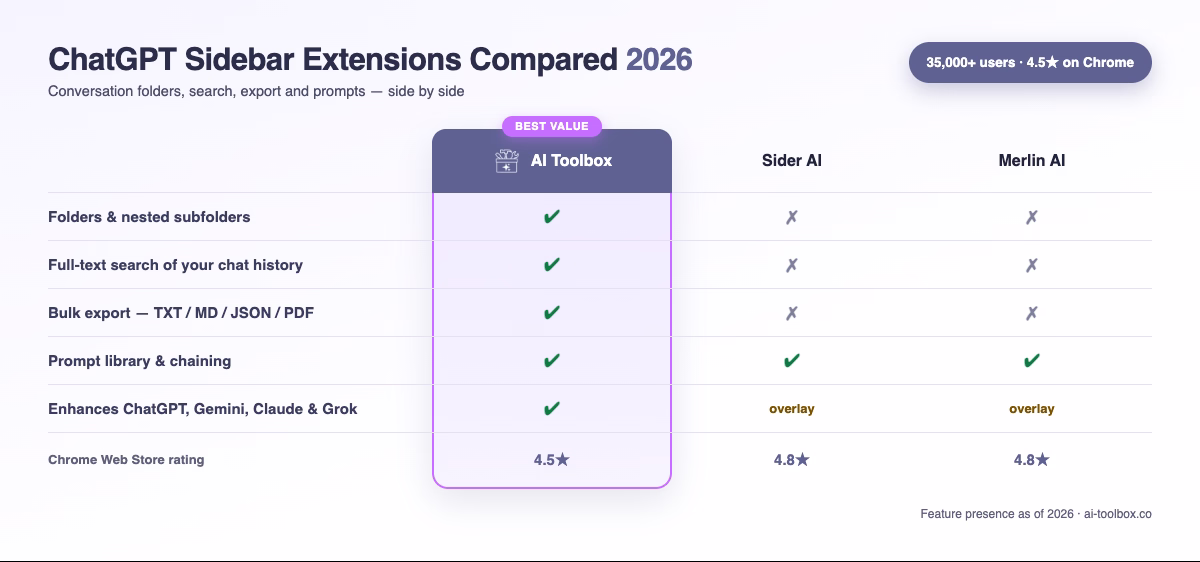Click AI Toolbox checkmark for Full-text search row

coord(552,265)
